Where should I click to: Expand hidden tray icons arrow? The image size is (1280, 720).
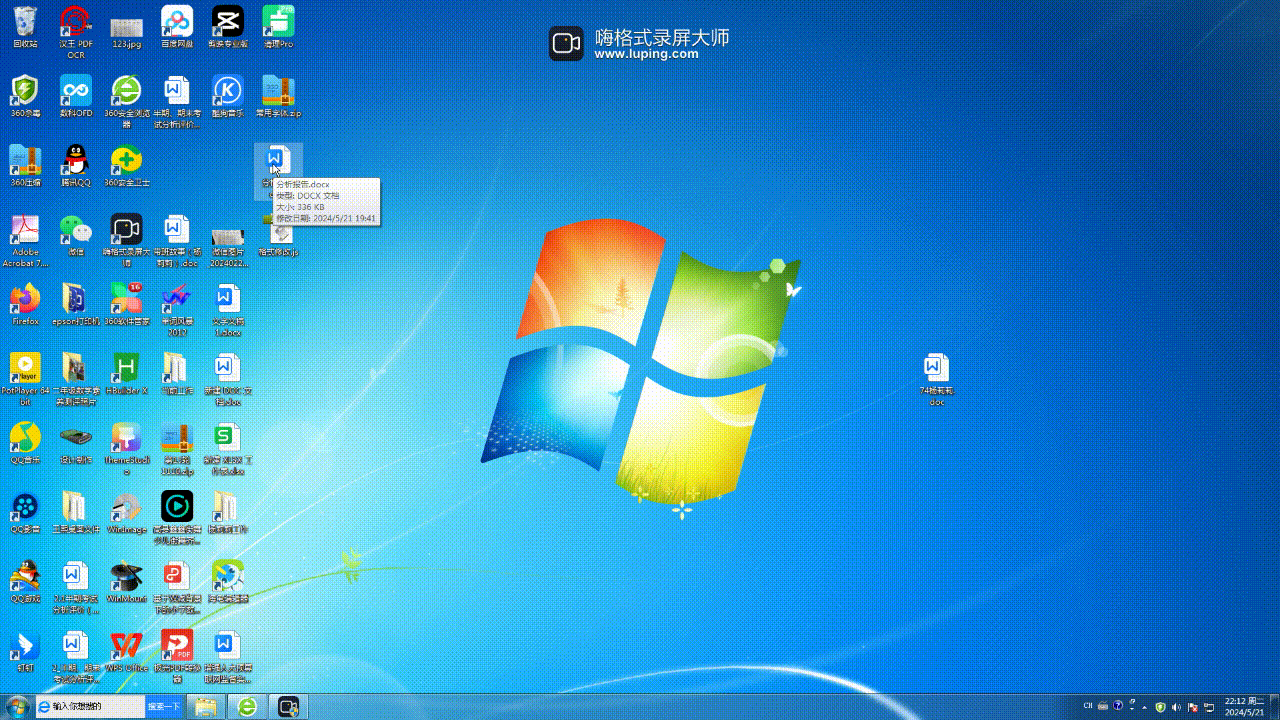(1146, 707)
